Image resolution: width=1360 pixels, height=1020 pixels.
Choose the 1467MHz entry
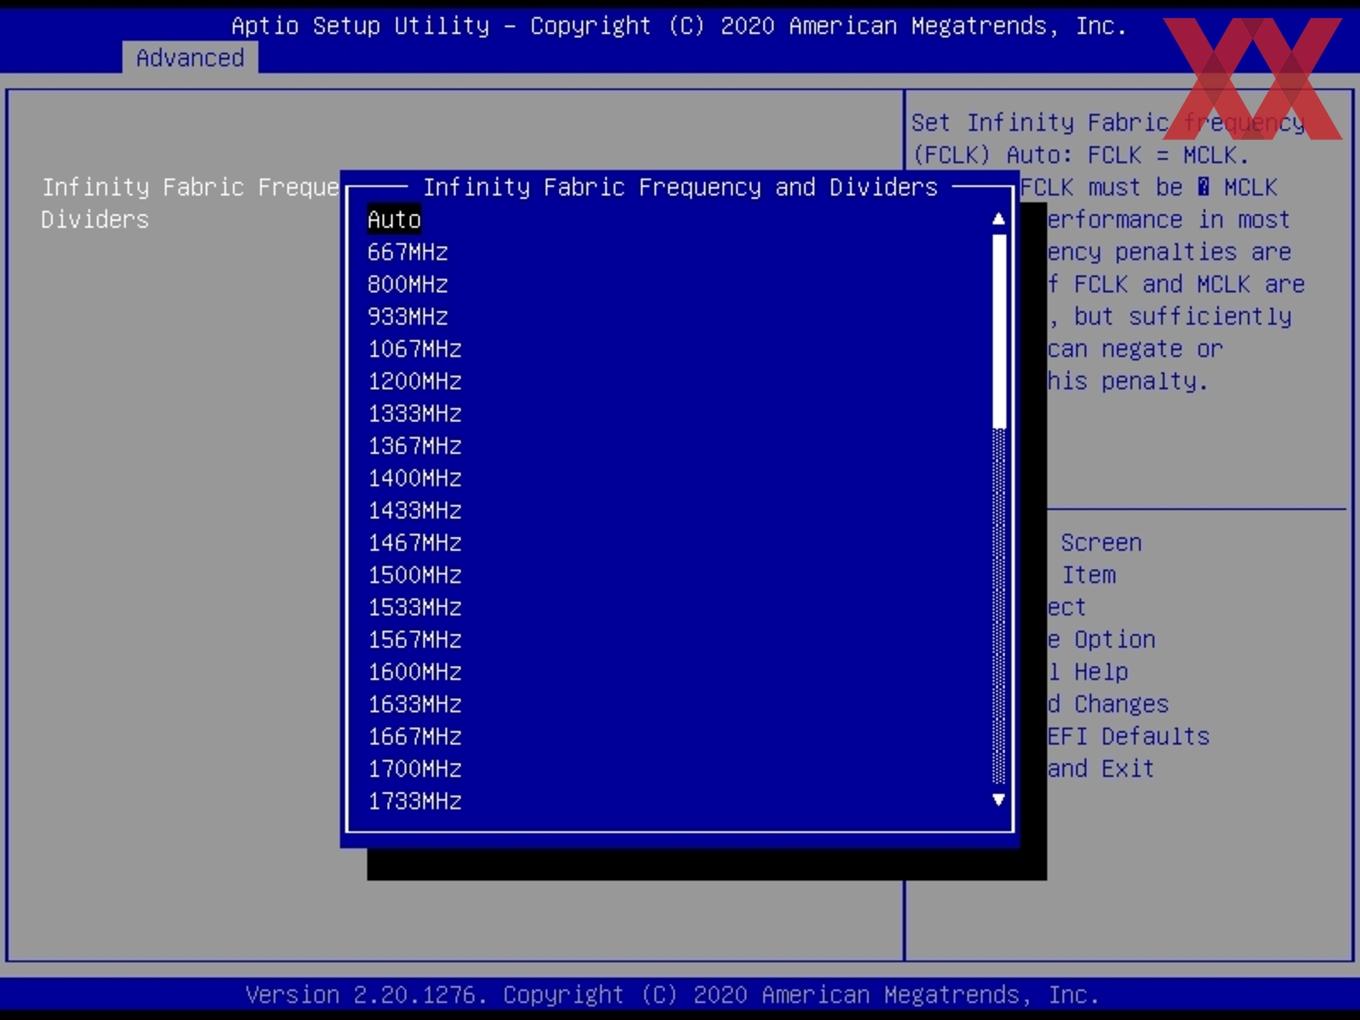tap(414, 543)
